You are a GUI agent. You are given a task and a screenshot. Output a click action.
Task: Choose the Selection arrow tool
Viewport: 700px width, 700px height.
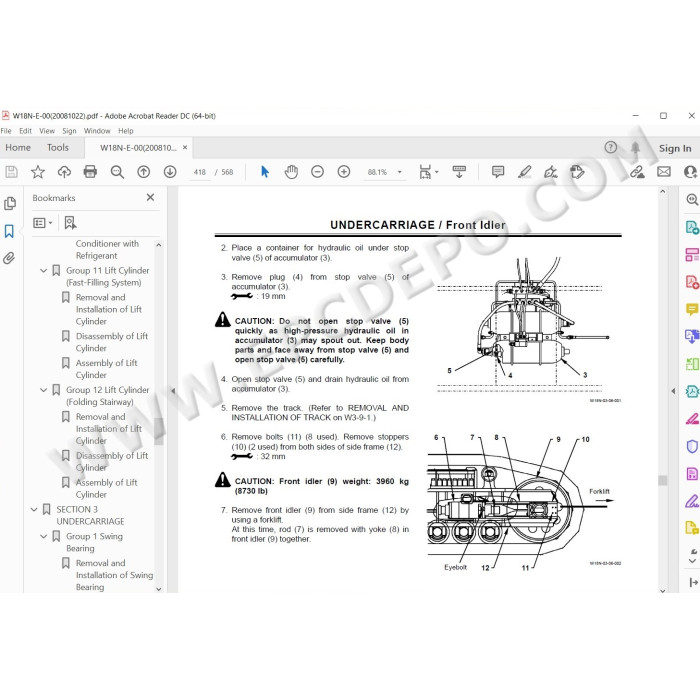265,172
